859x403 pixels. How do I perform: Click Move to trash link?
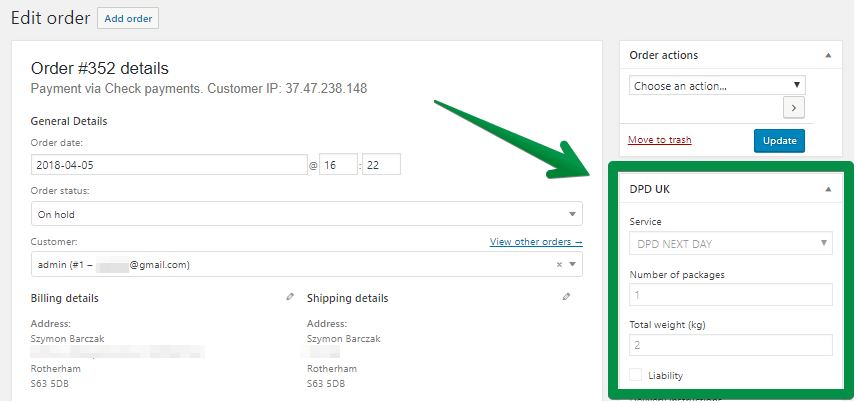coord(660,140)
